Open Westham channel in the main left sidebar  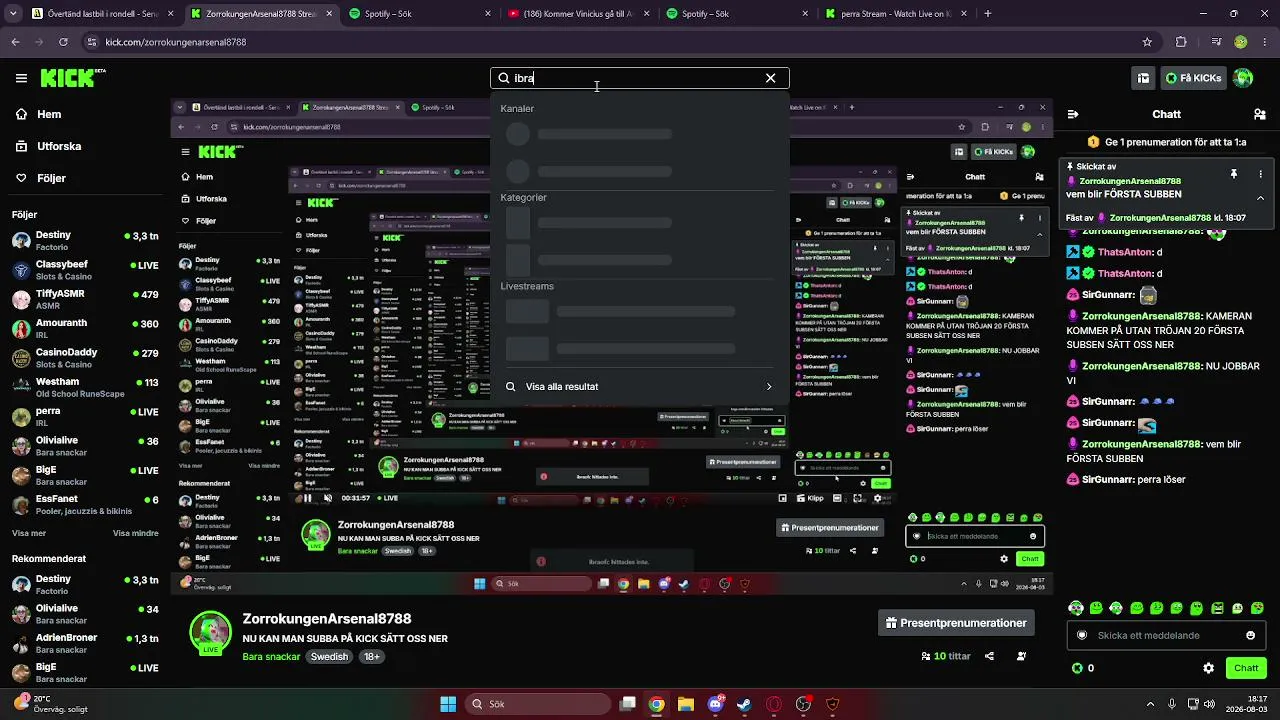coord(85,387)
